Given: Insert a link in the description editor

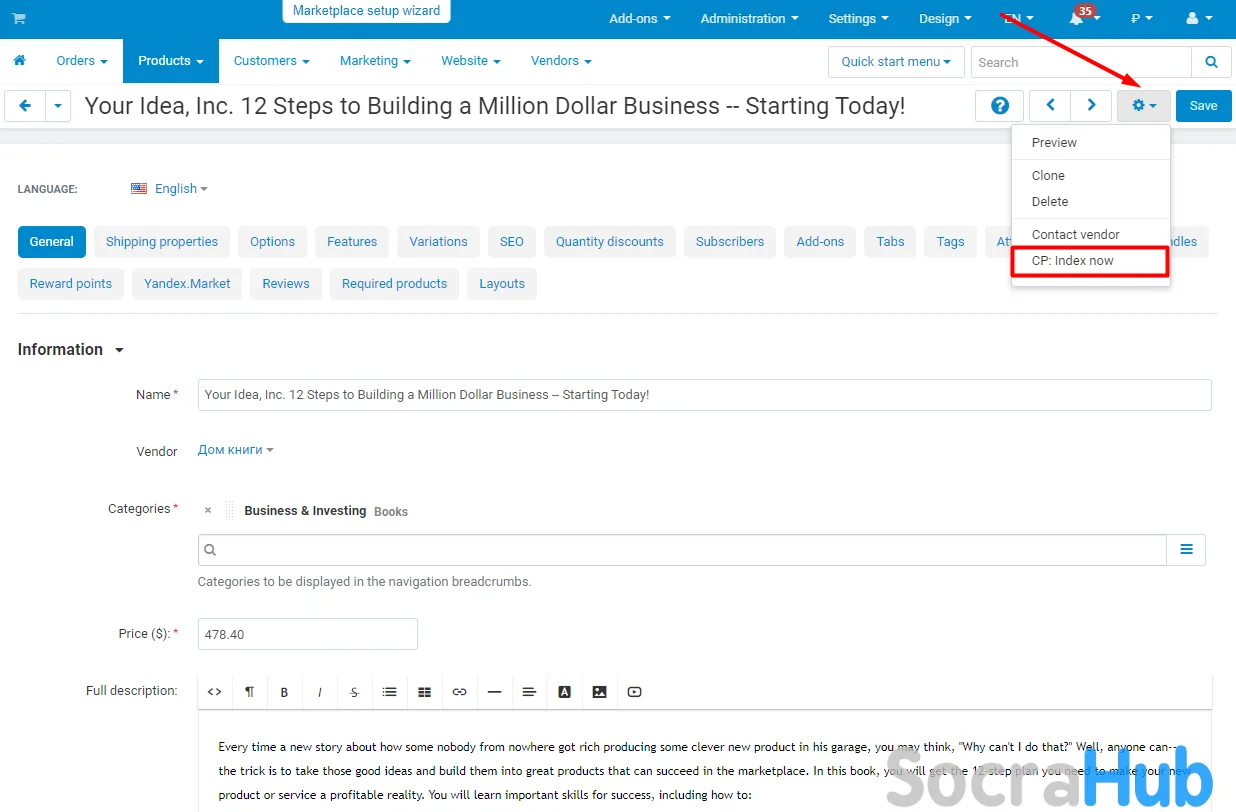Looking at the screenshot, I should coord(459,692).
